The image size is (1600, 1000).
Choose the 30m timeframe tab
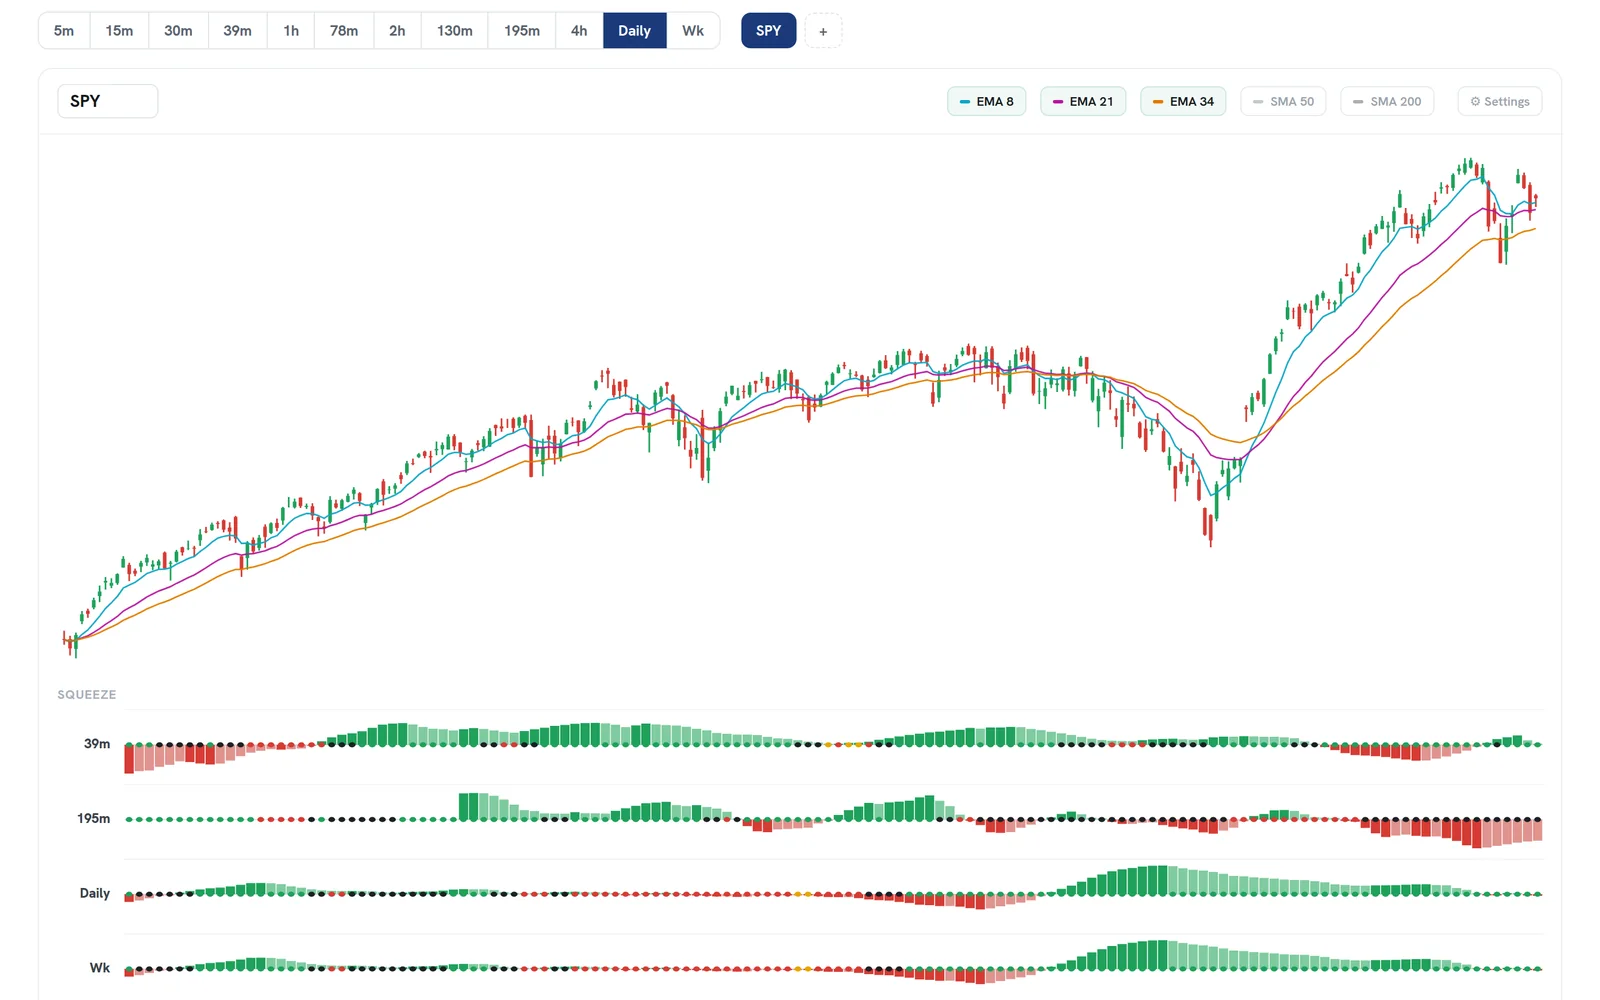pyautogui.click(x=178, y=31)
